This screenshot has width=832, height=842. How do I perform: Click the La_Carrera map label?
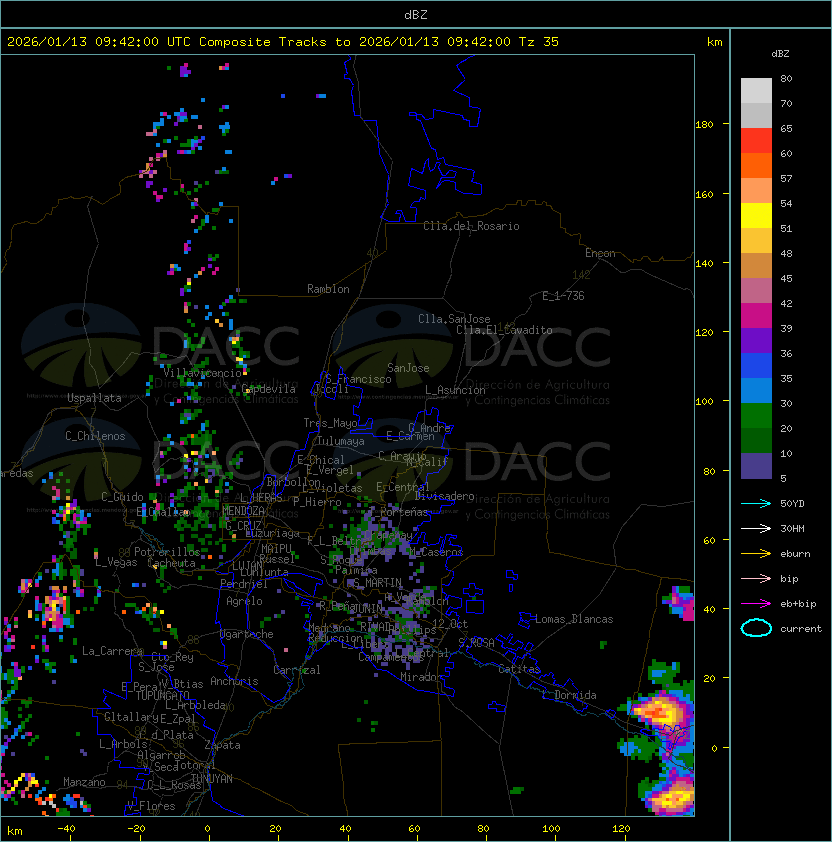pos(112,651)
